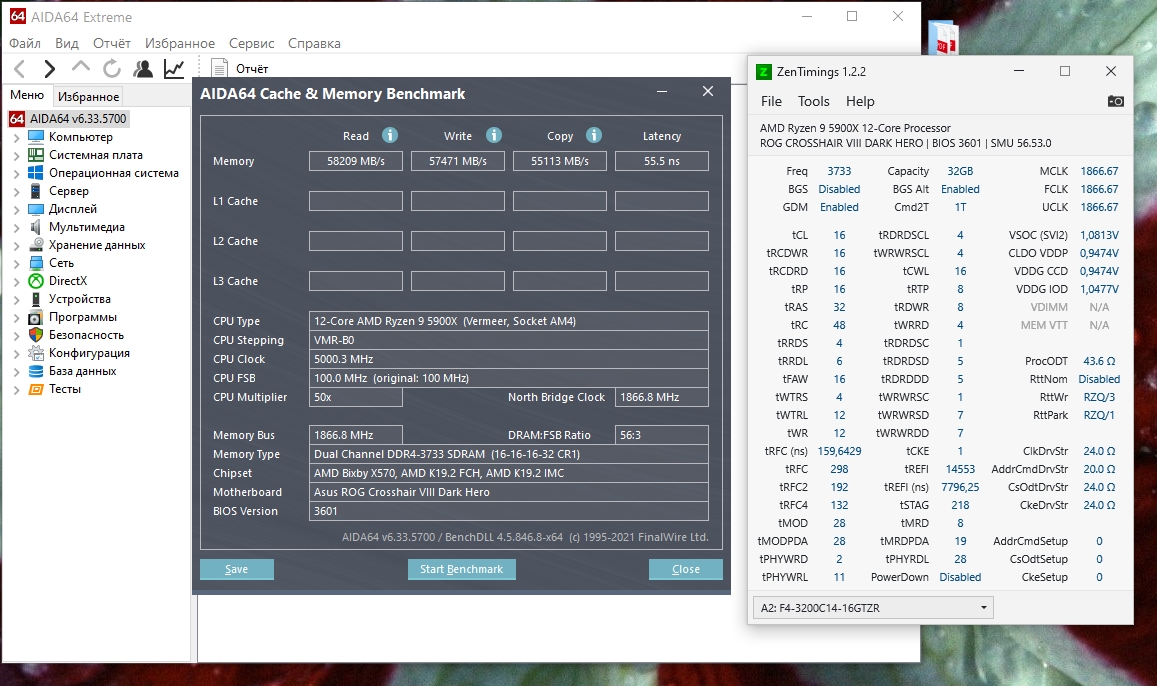The image size is (1157, 686).
Task: Open the A2 memory module dropdown
Action: pos(871,607)
